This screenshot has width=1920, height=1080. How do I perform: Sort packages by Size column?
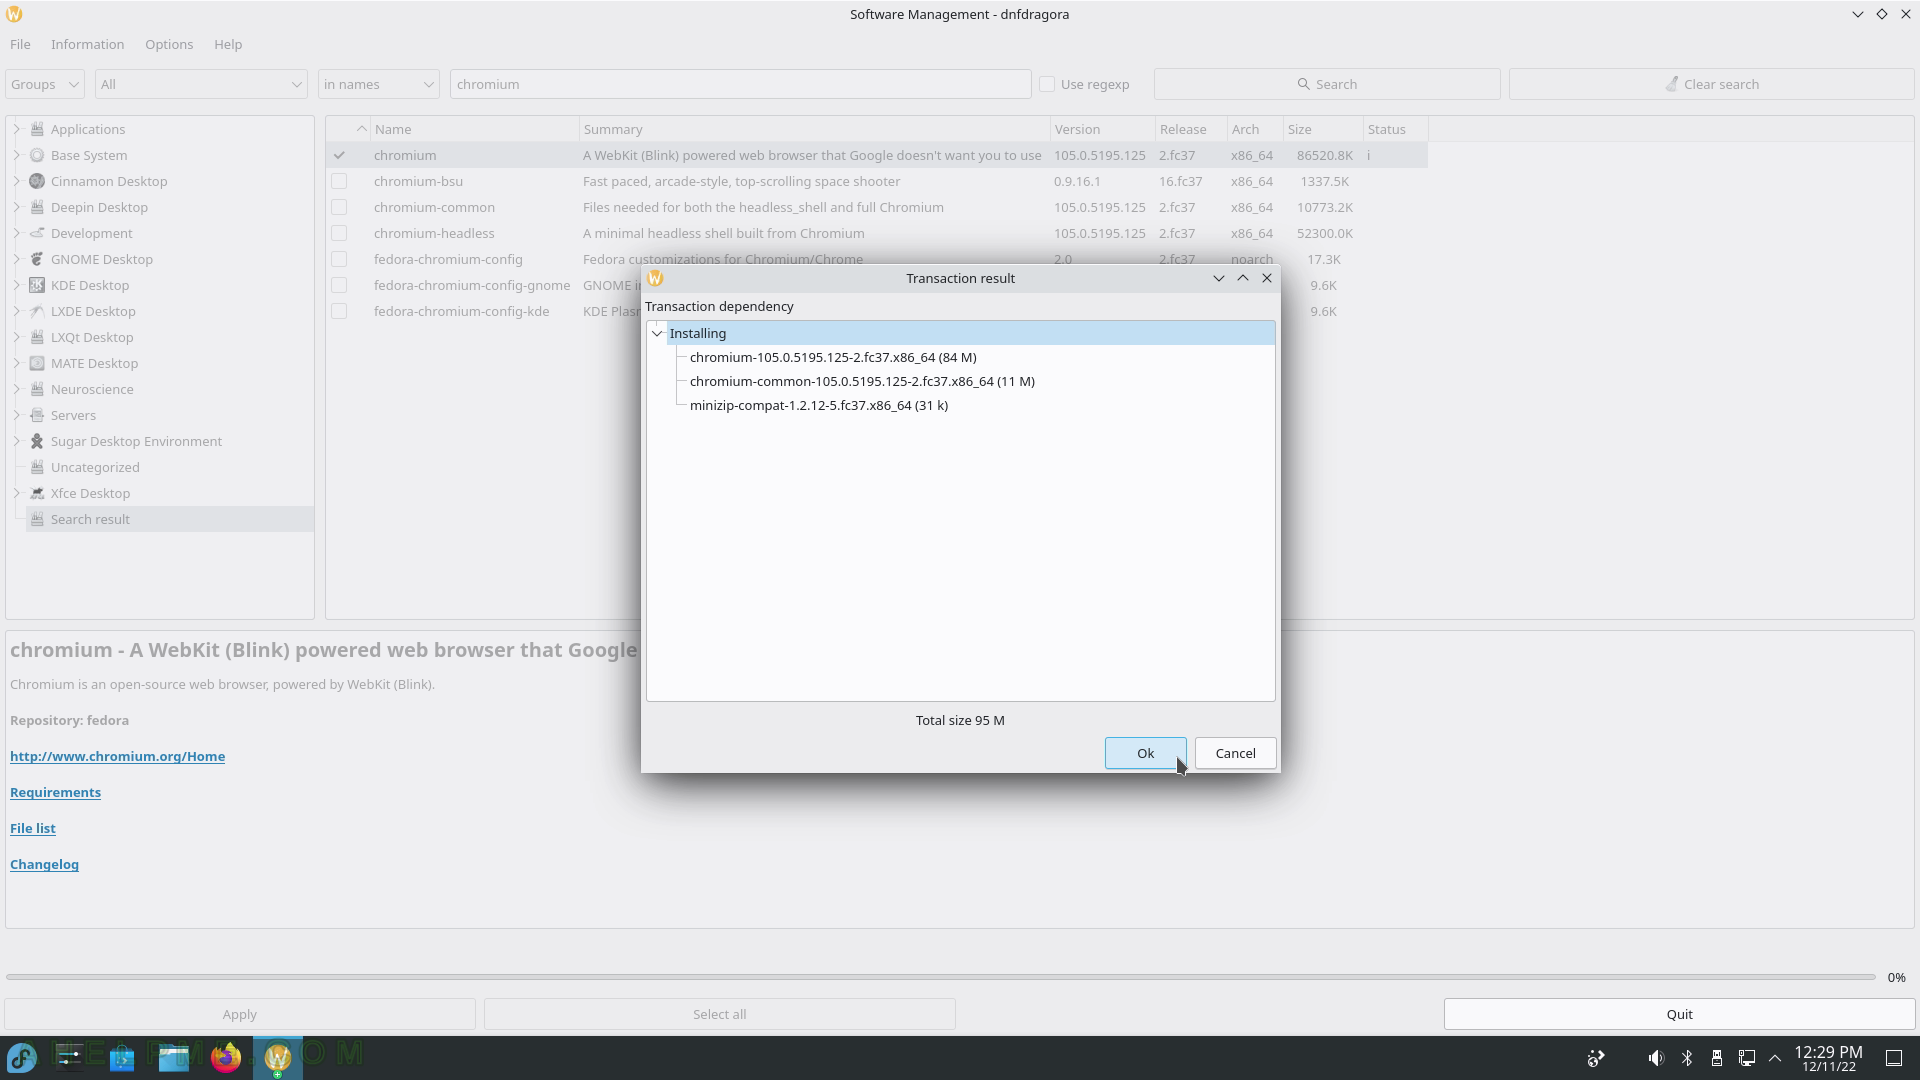[1323, 129]
